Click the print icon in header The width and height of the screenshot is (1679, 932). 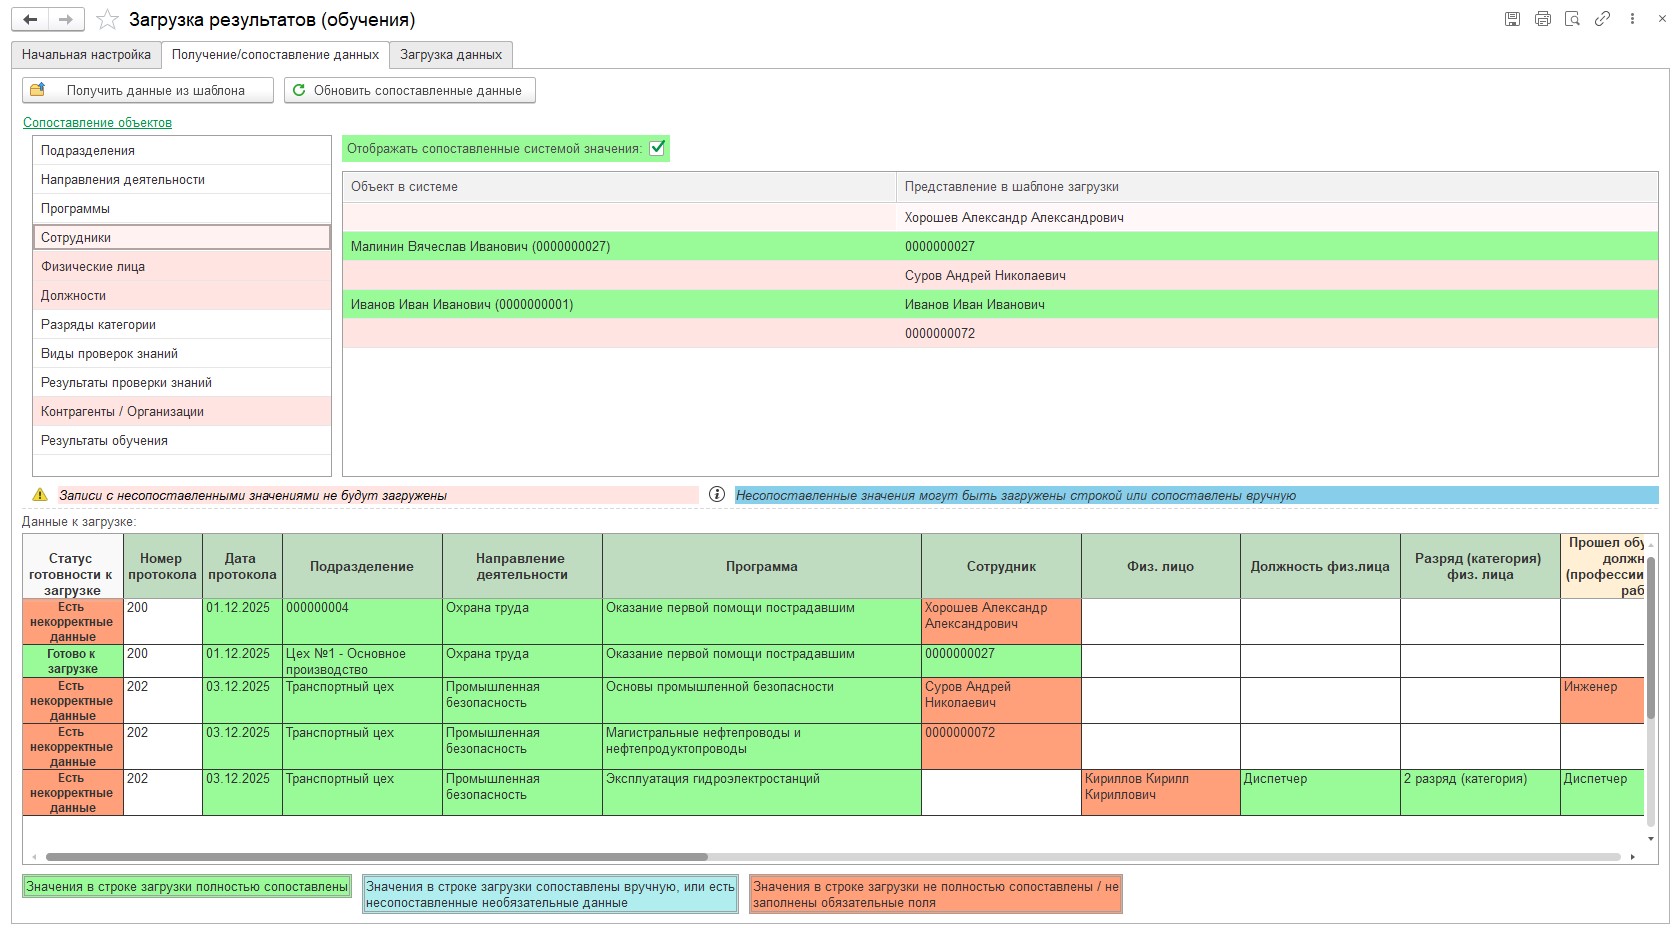point(1542,19)
